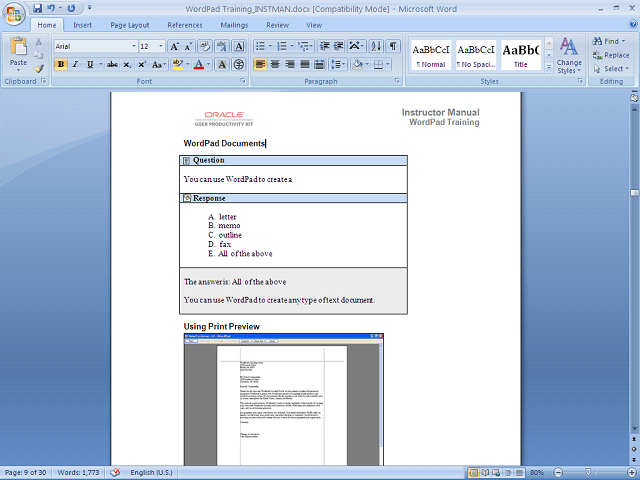Screen dimensions: 640x480
Task: Switch to Mailings tab
Action: 234,25
